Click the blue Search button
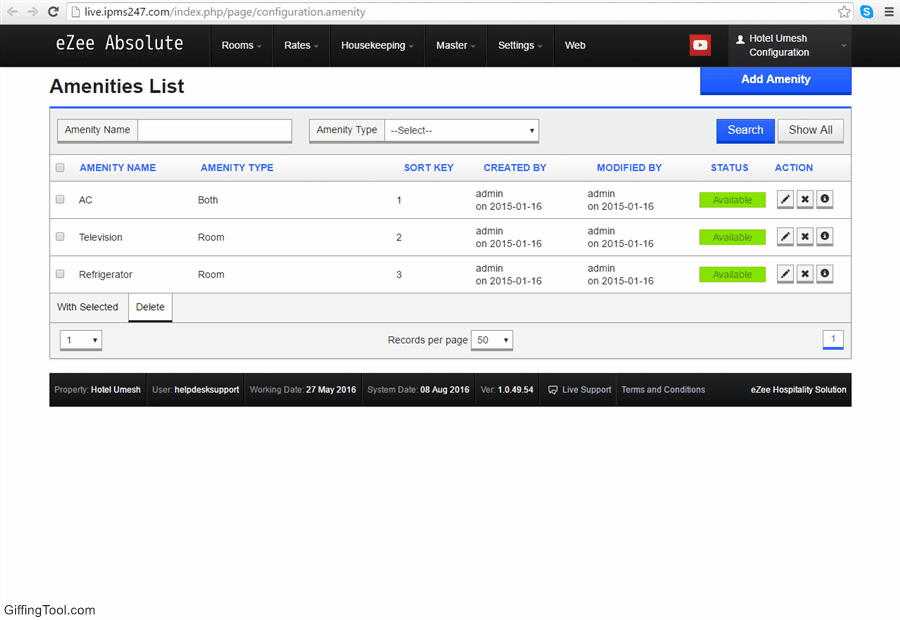This screenshot has width=900, height=620. 746,130
